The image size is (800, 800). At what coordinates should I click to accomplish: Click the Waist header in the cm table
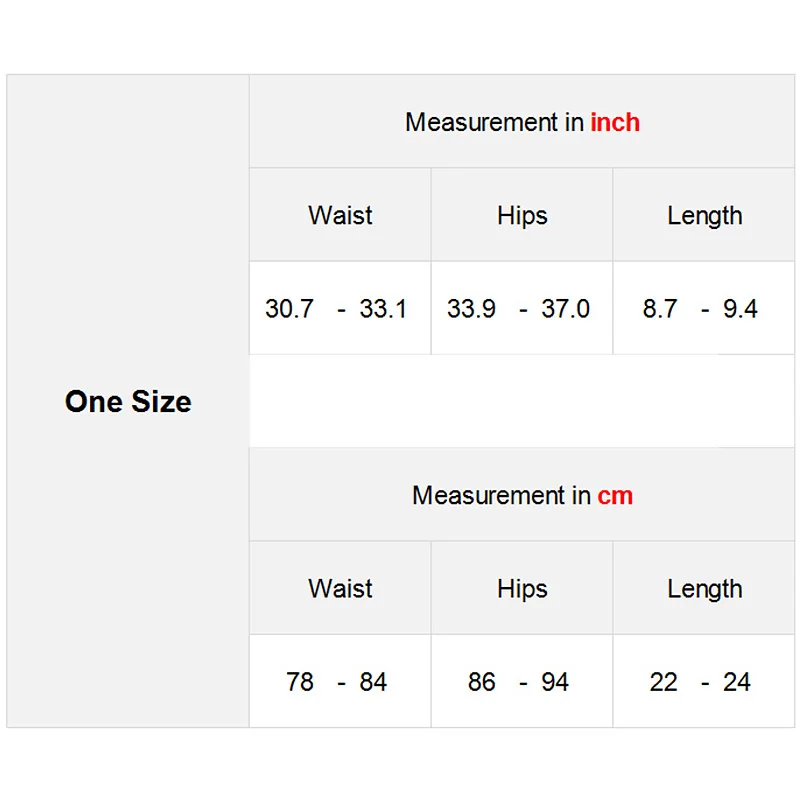(340, 589)
